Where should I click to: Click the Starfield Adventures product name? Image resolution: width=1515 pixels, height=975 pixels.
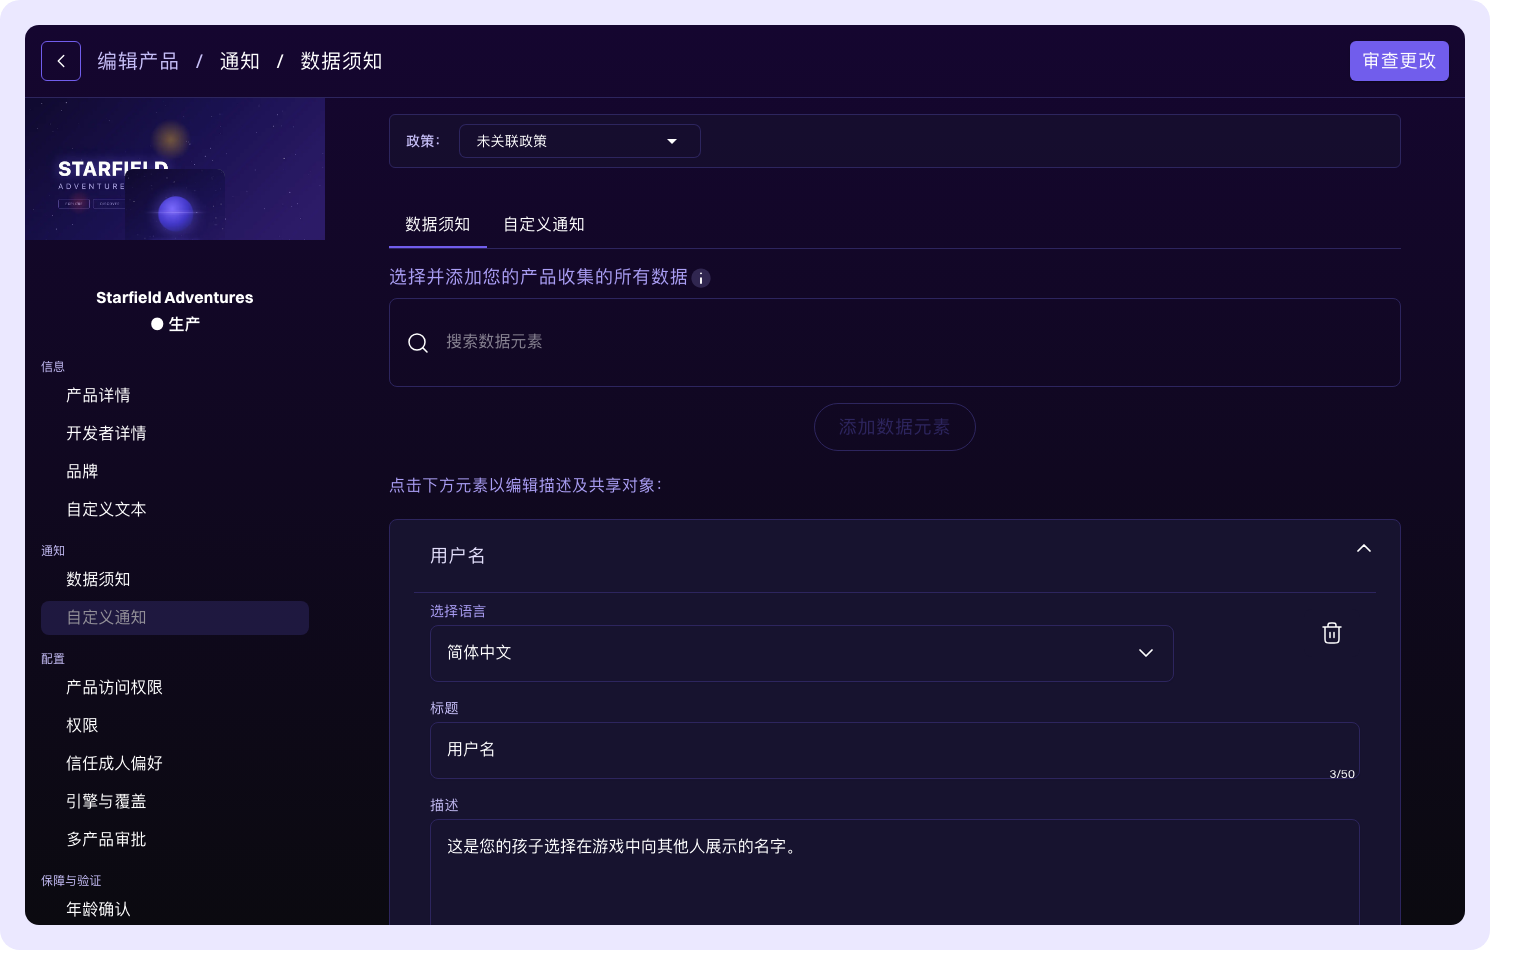pos(175,298)
